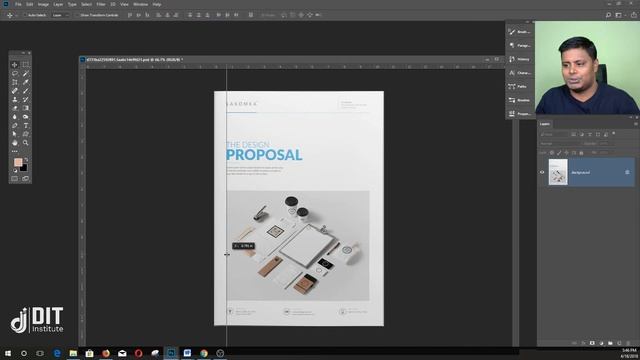The height and width of the screenshot is (360, 640).
Task: Swap foreground and background colors
Action: (x=27, y=159)
